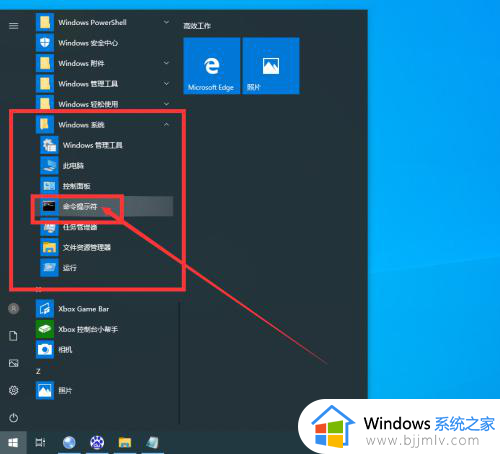Click the 控制面板 label
This screenshot has width=500, height=454.
click(76, 186)
